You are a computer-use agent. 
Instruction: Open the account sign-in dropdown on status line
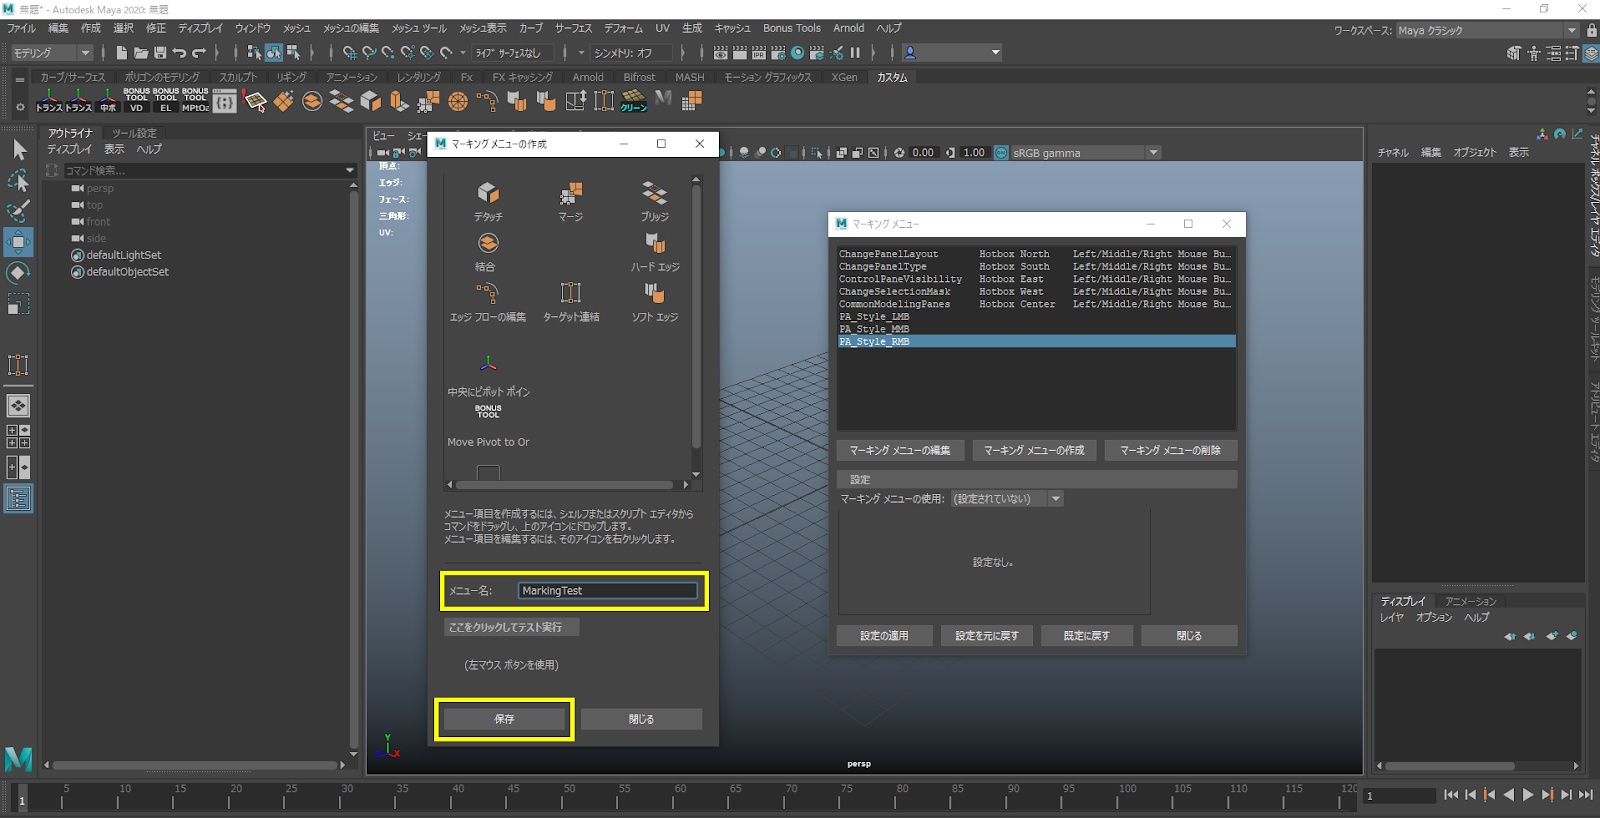pos(951,53)
